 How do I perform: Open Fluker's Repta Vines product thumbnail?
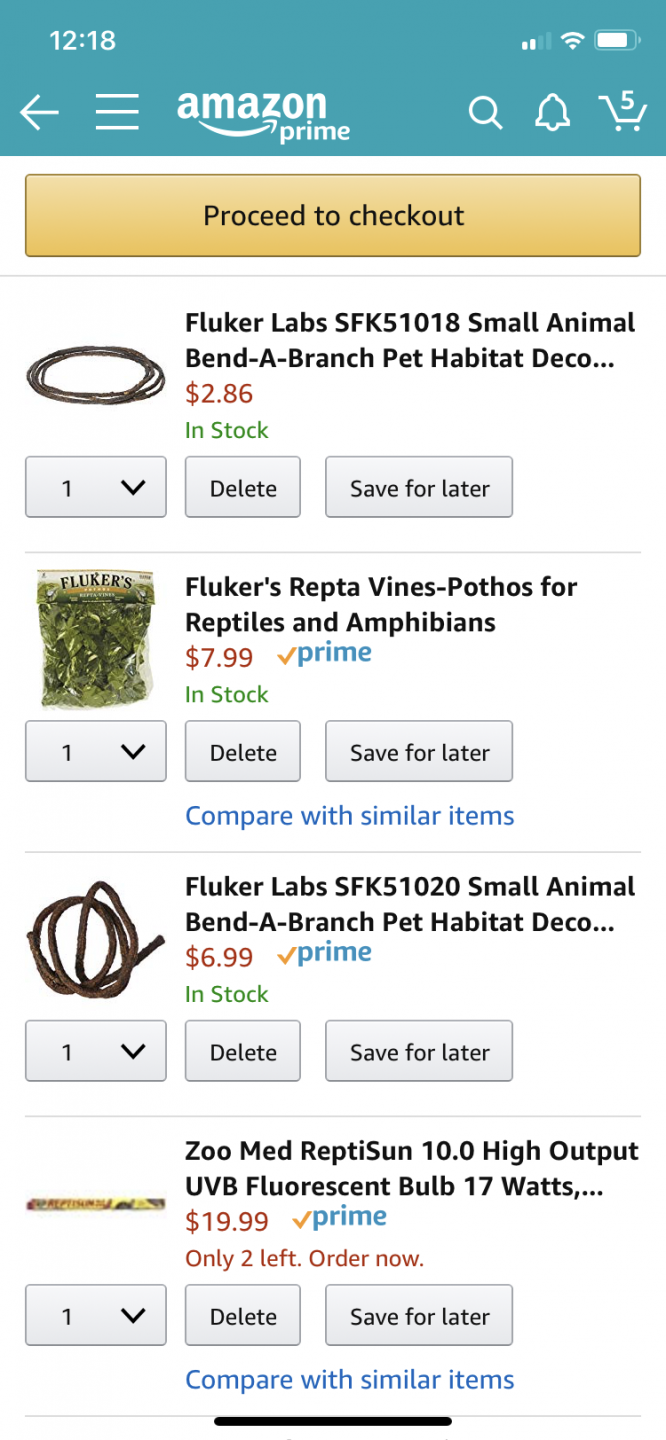[95, 640]
